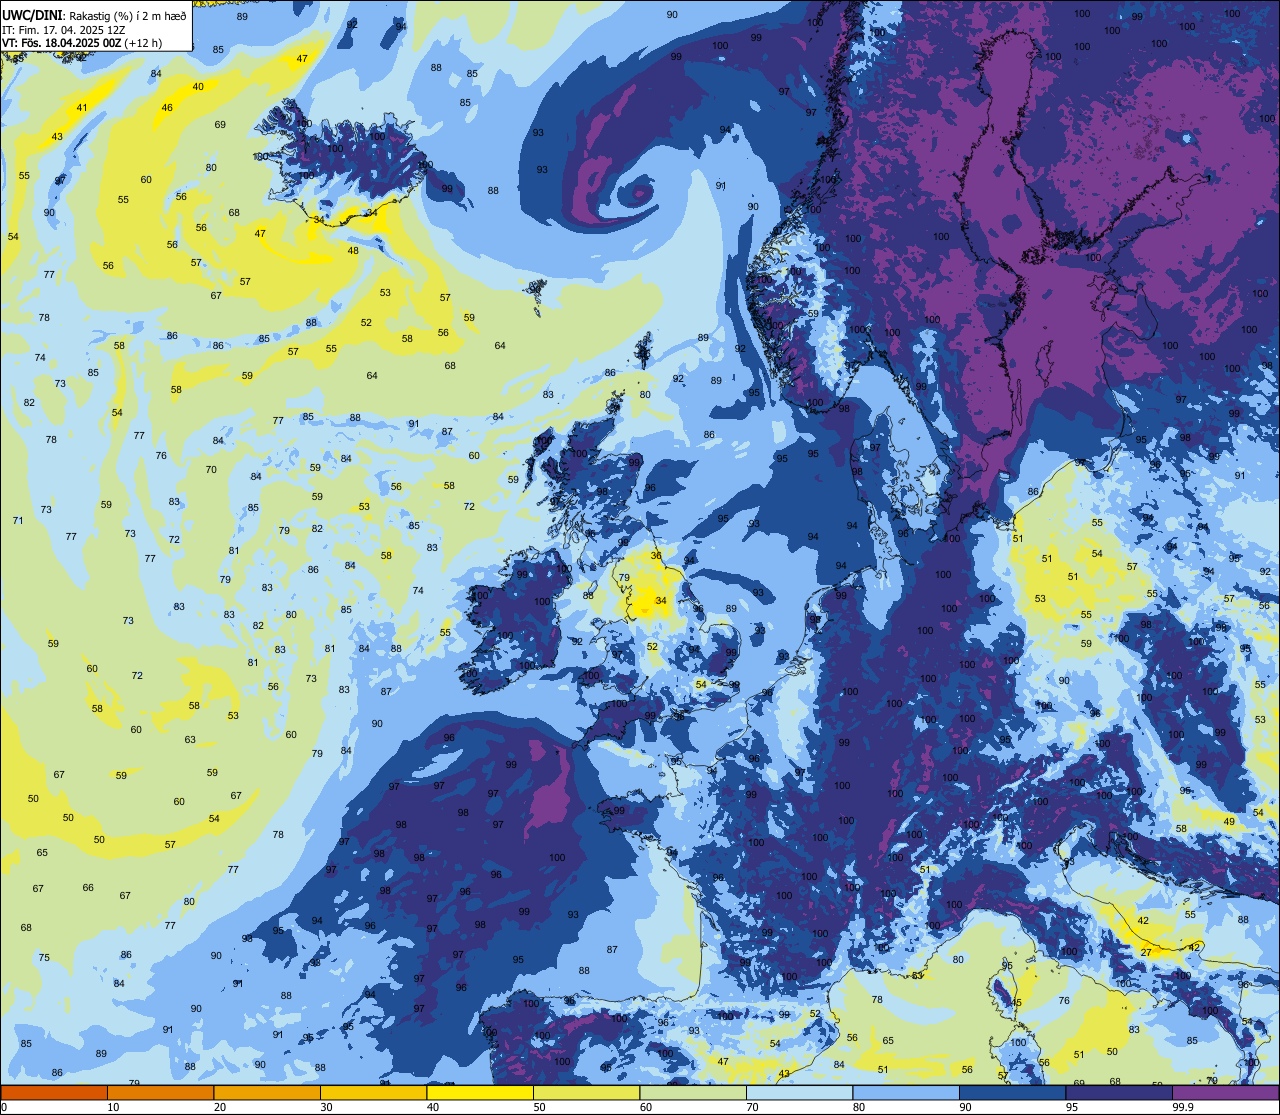Click the "Rakastig (%) í 2 m hæð" label
This screenshot has height=1115, width=1280.
[127, 16]
